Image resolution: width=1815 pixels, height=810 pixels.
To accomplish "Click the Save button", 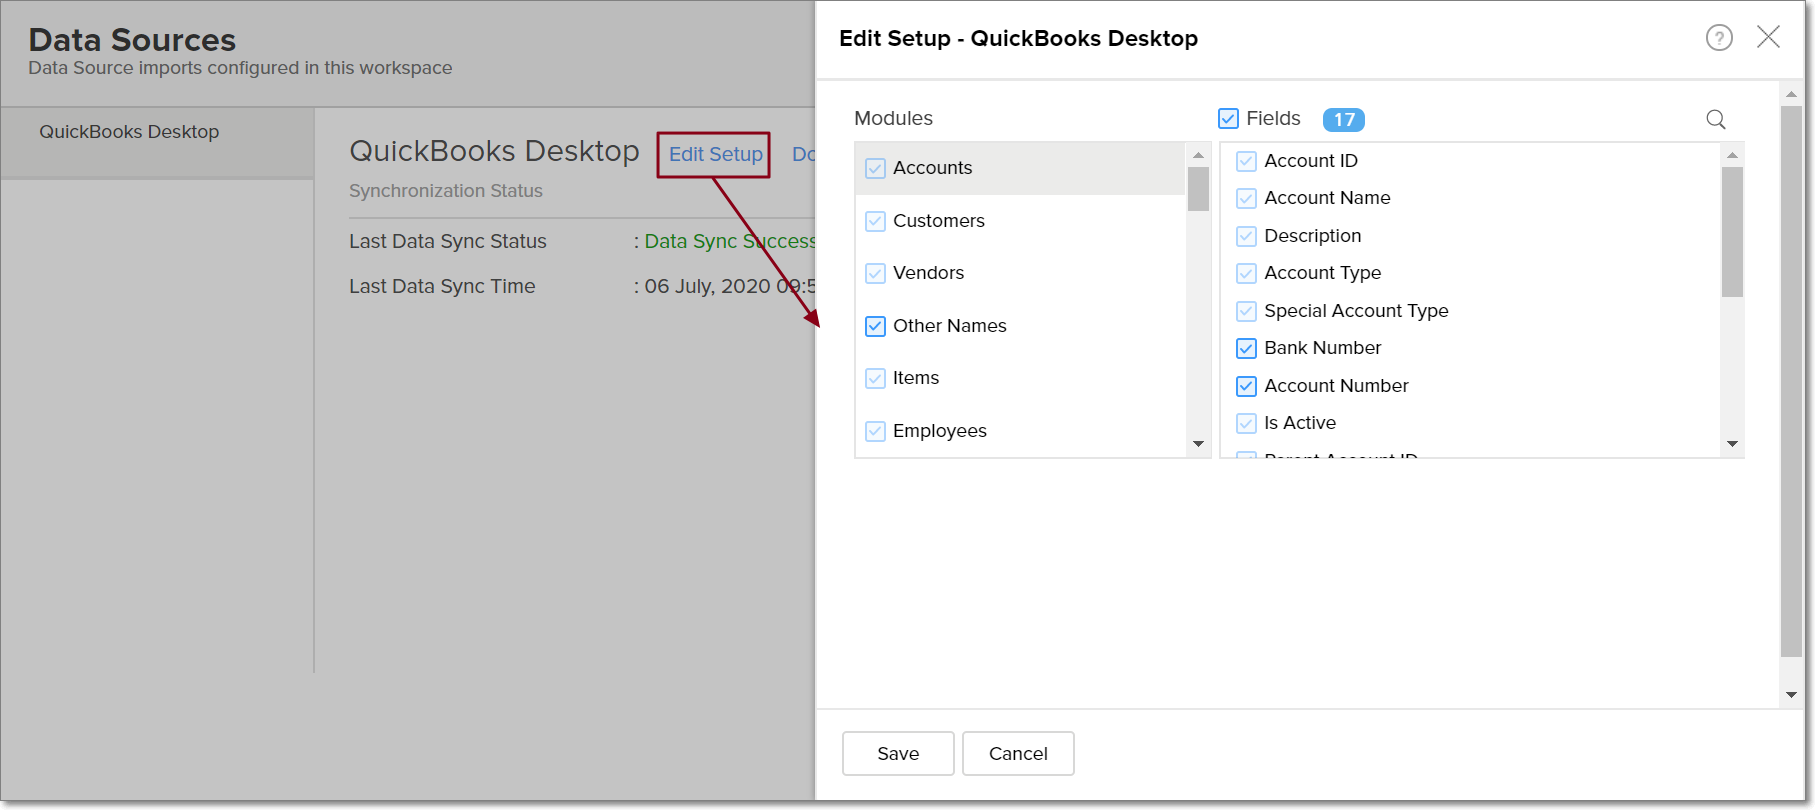I will (x=897, y=753).
